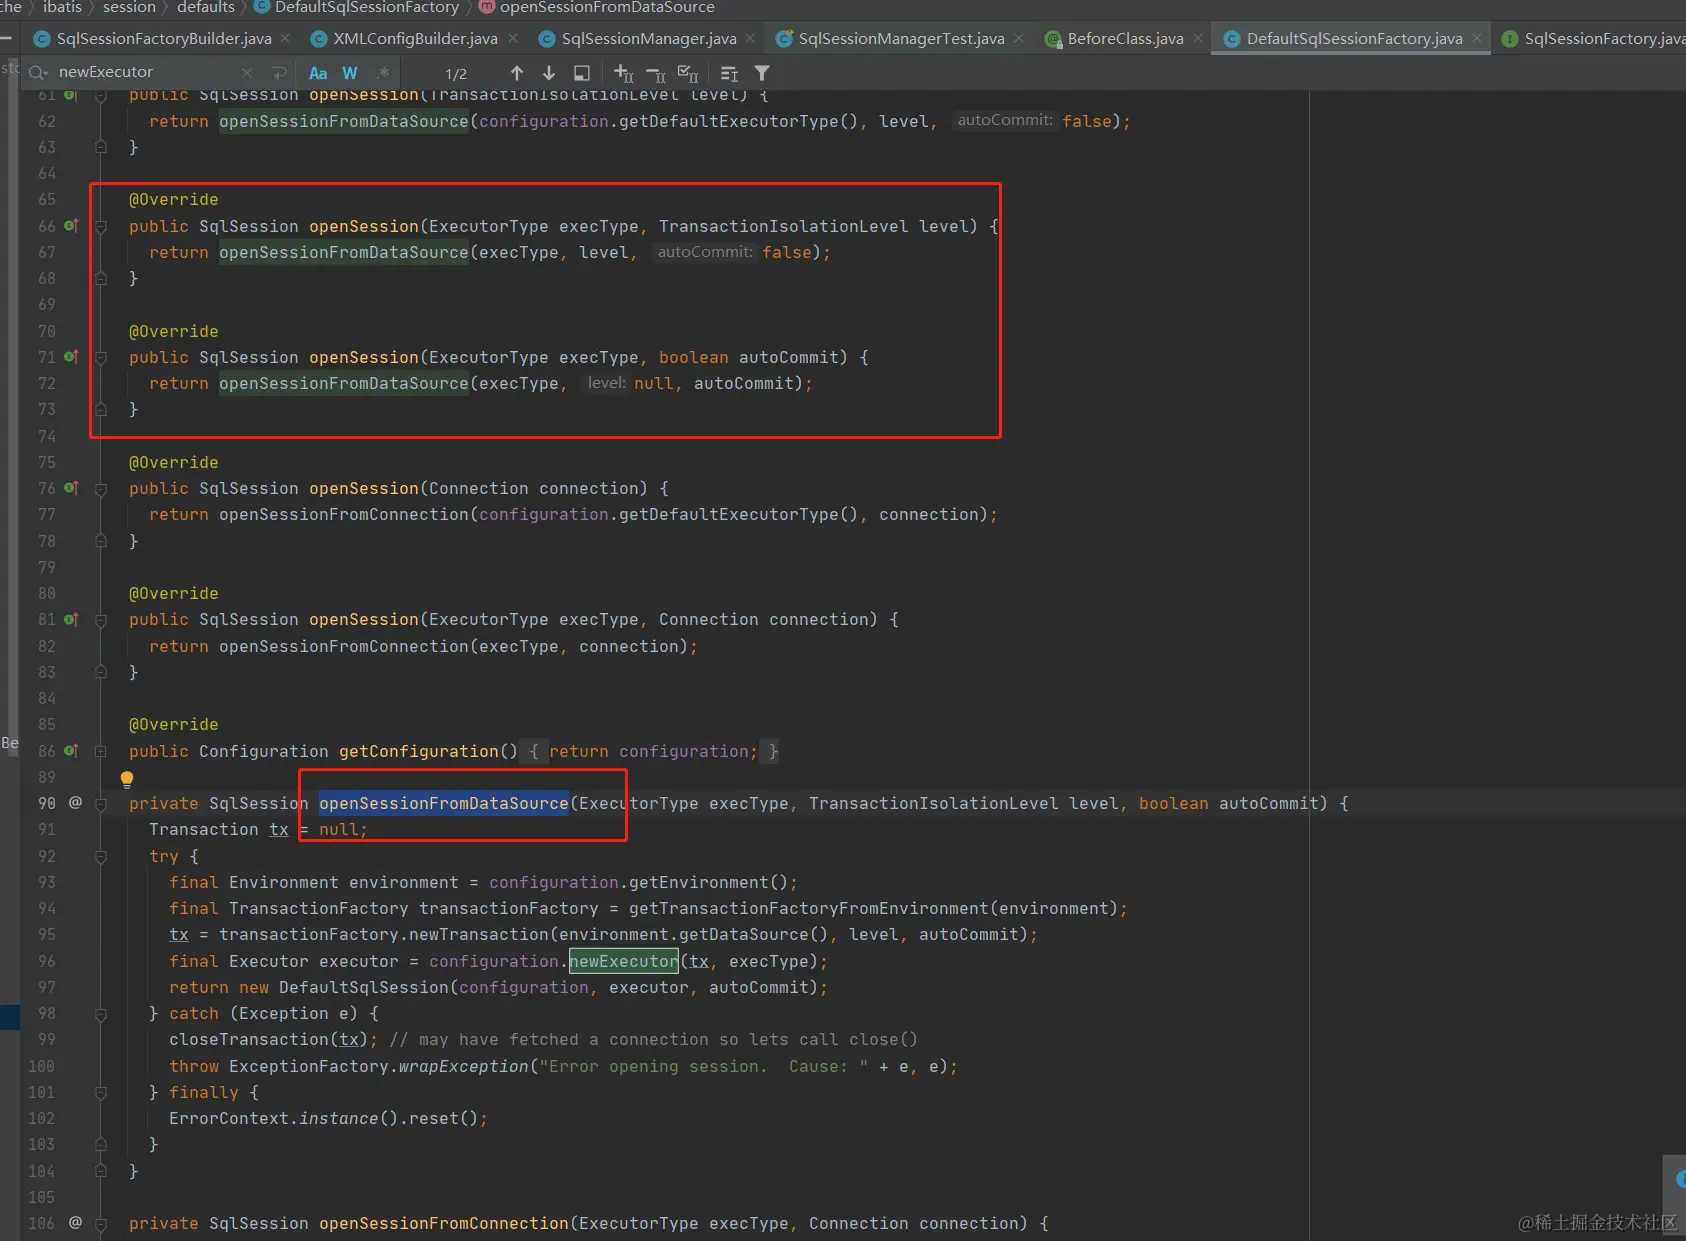Image resolution: width=1686 pixels, height=1241 pixels.
Task: Click the implements gutter icon on line 66
Action: point(71,226)
